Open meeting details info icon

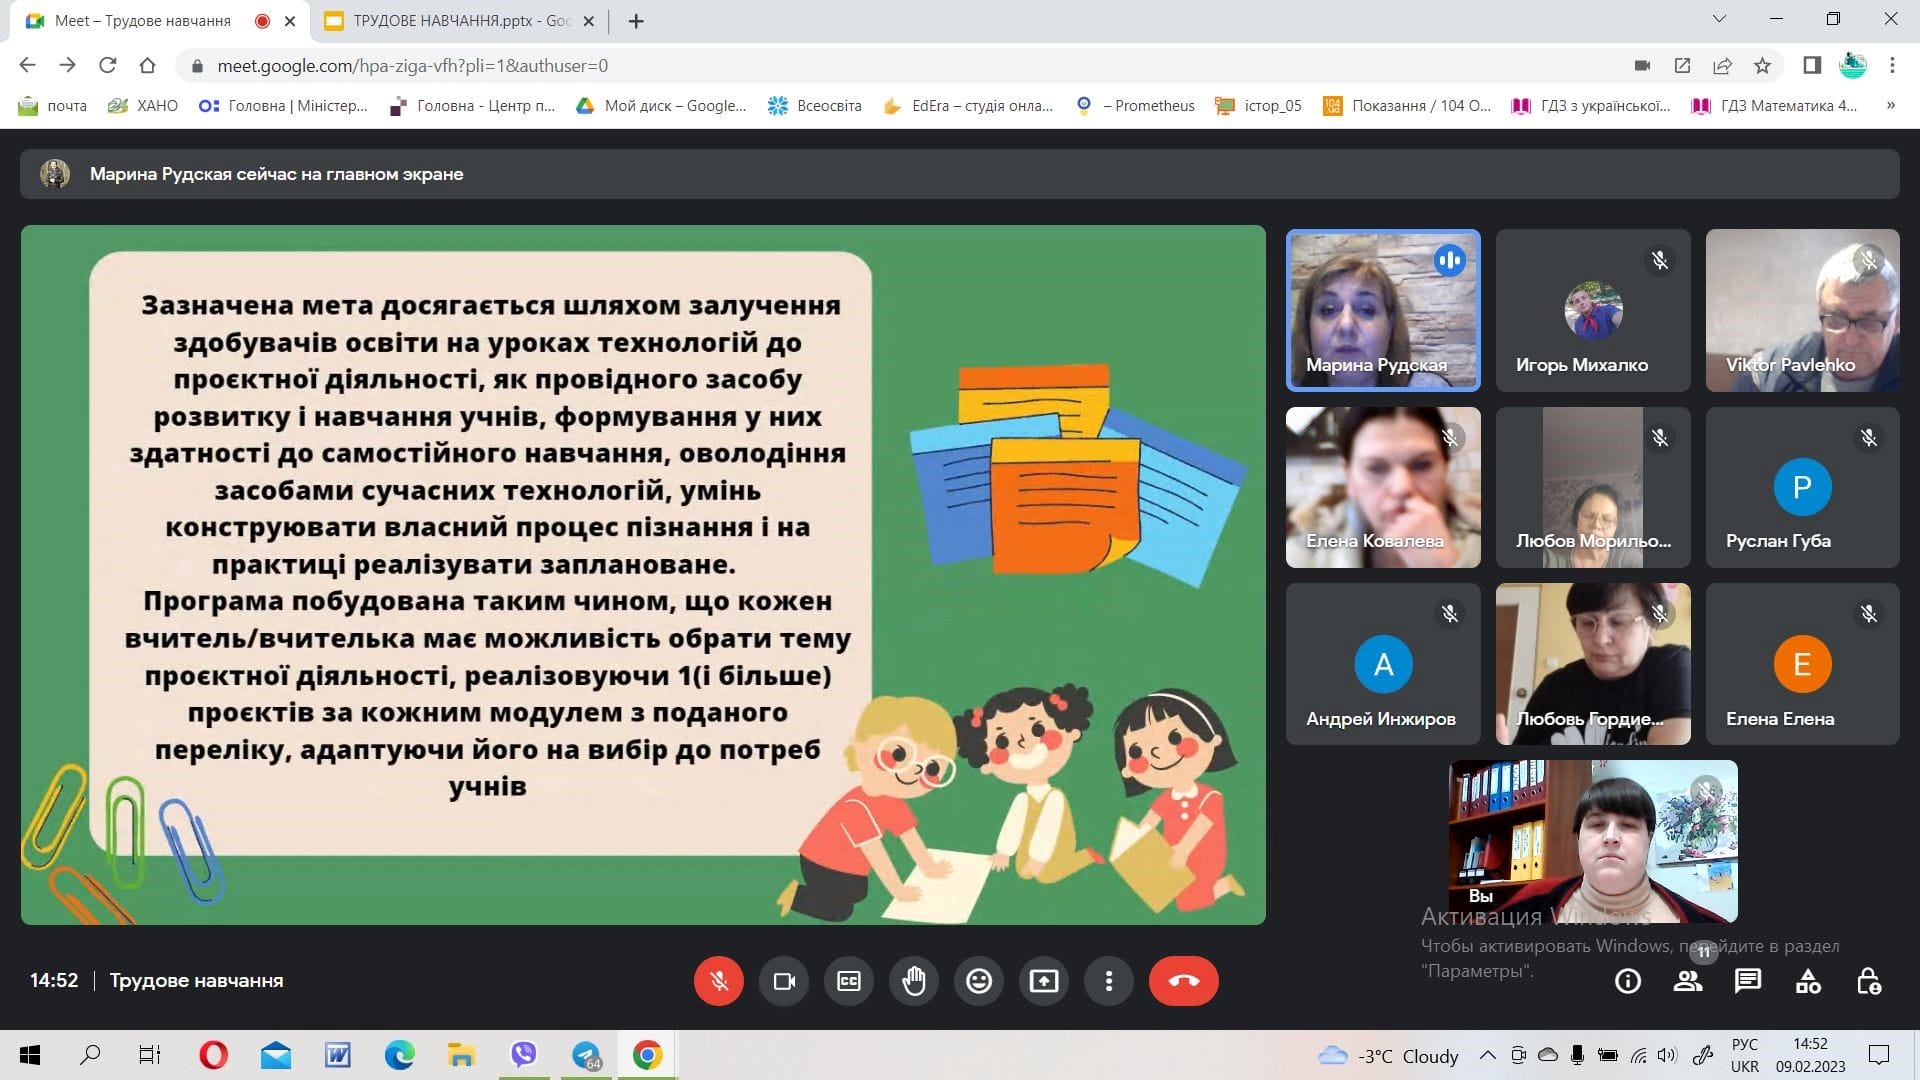tap(1628, 982)
